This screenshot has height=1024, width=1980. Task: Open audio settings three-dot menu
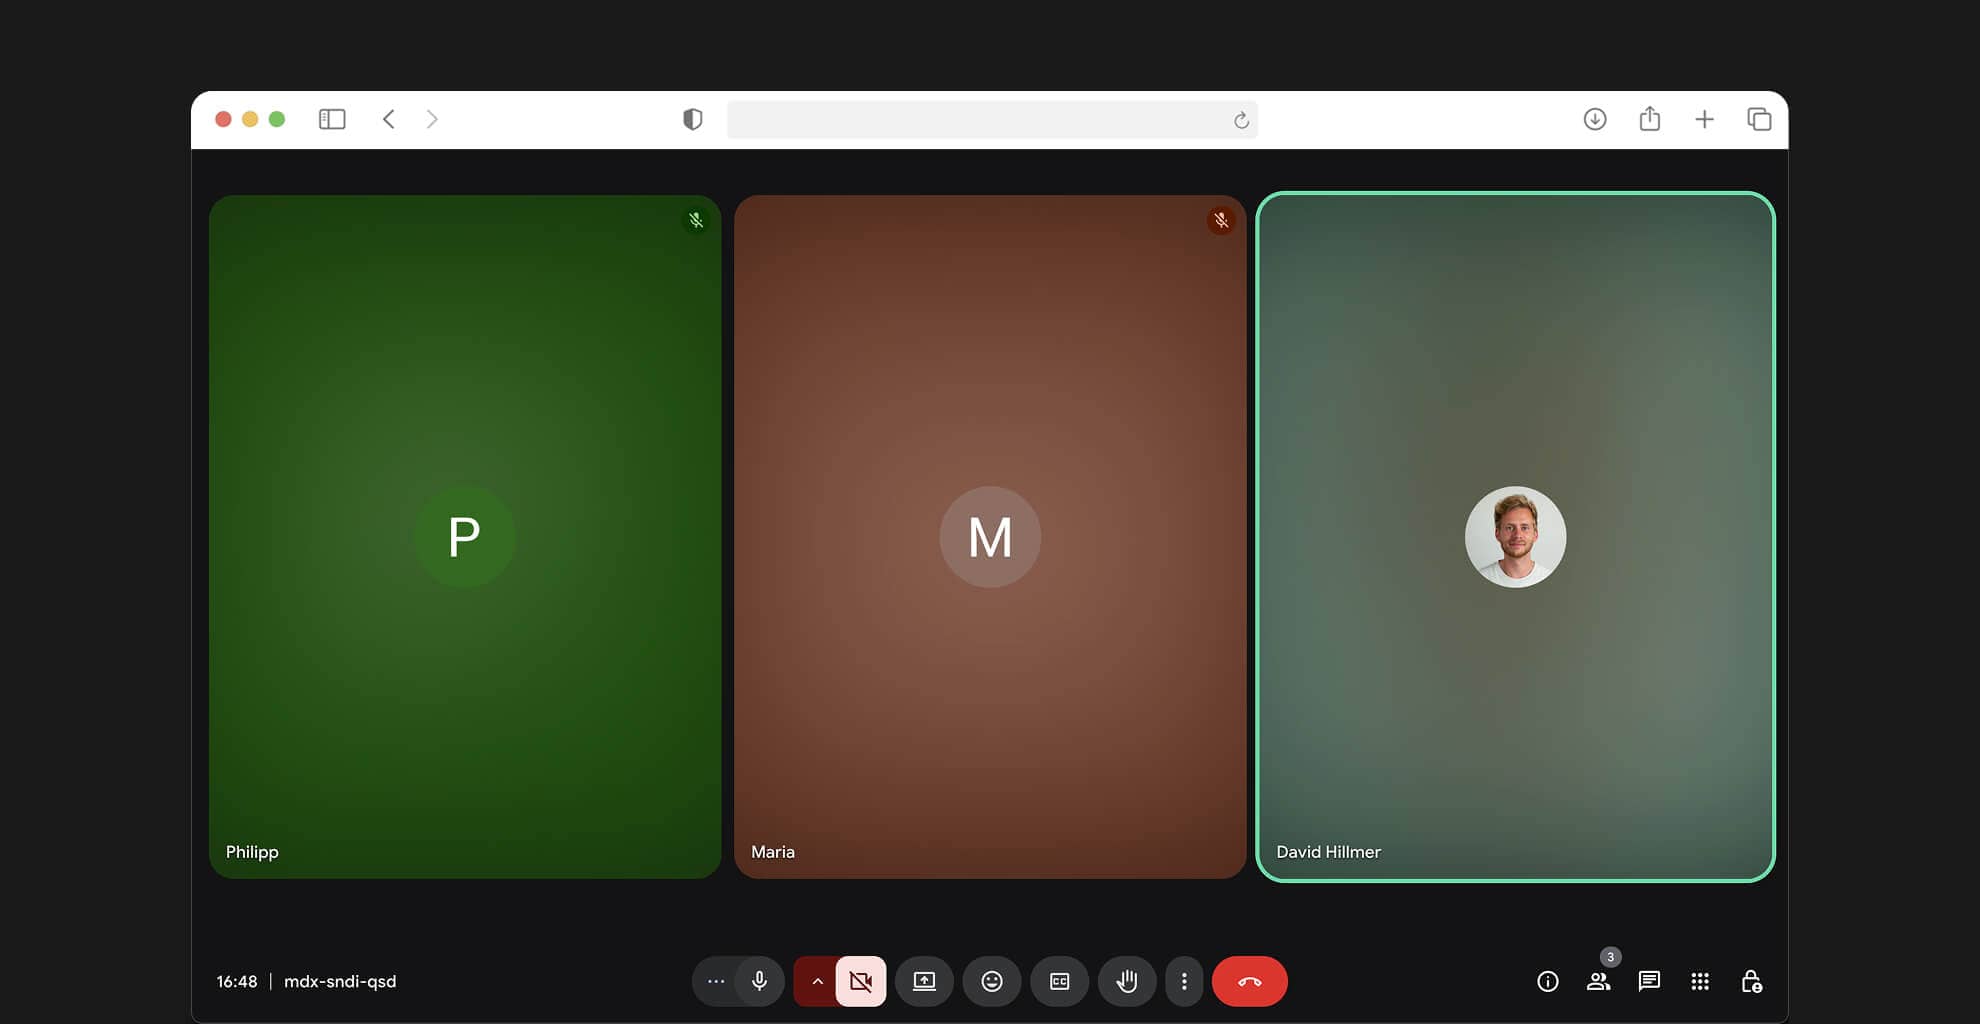tap(716, 981)
